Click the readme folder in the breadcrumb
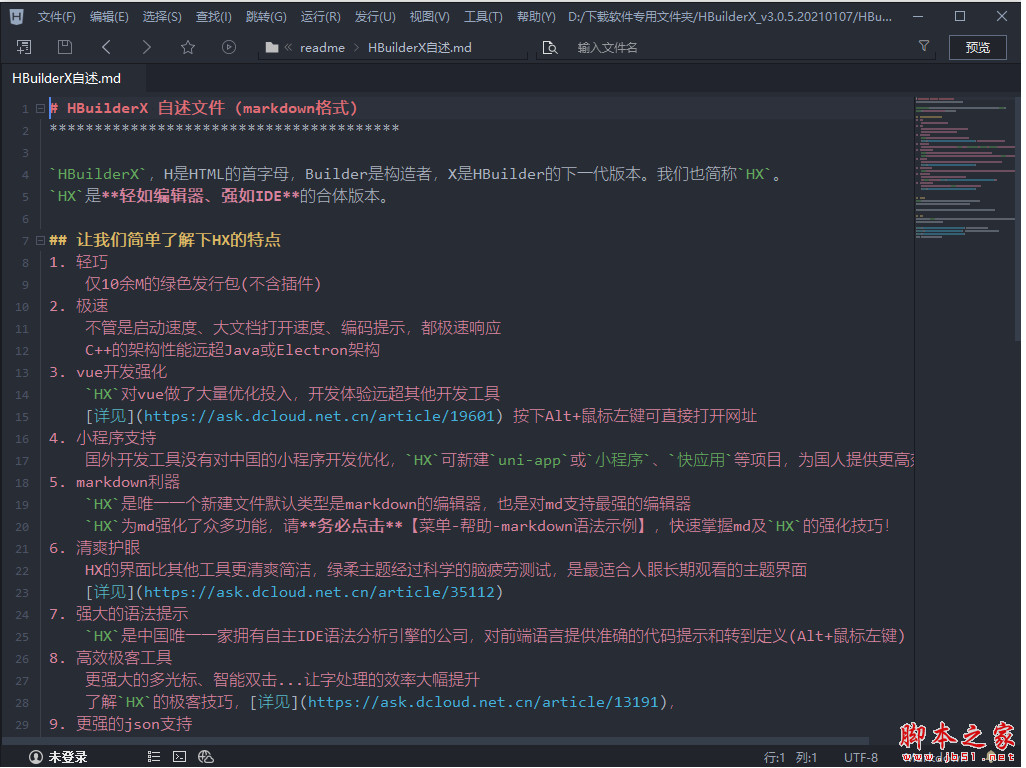 pyautogui.click(x=321, y=47)
